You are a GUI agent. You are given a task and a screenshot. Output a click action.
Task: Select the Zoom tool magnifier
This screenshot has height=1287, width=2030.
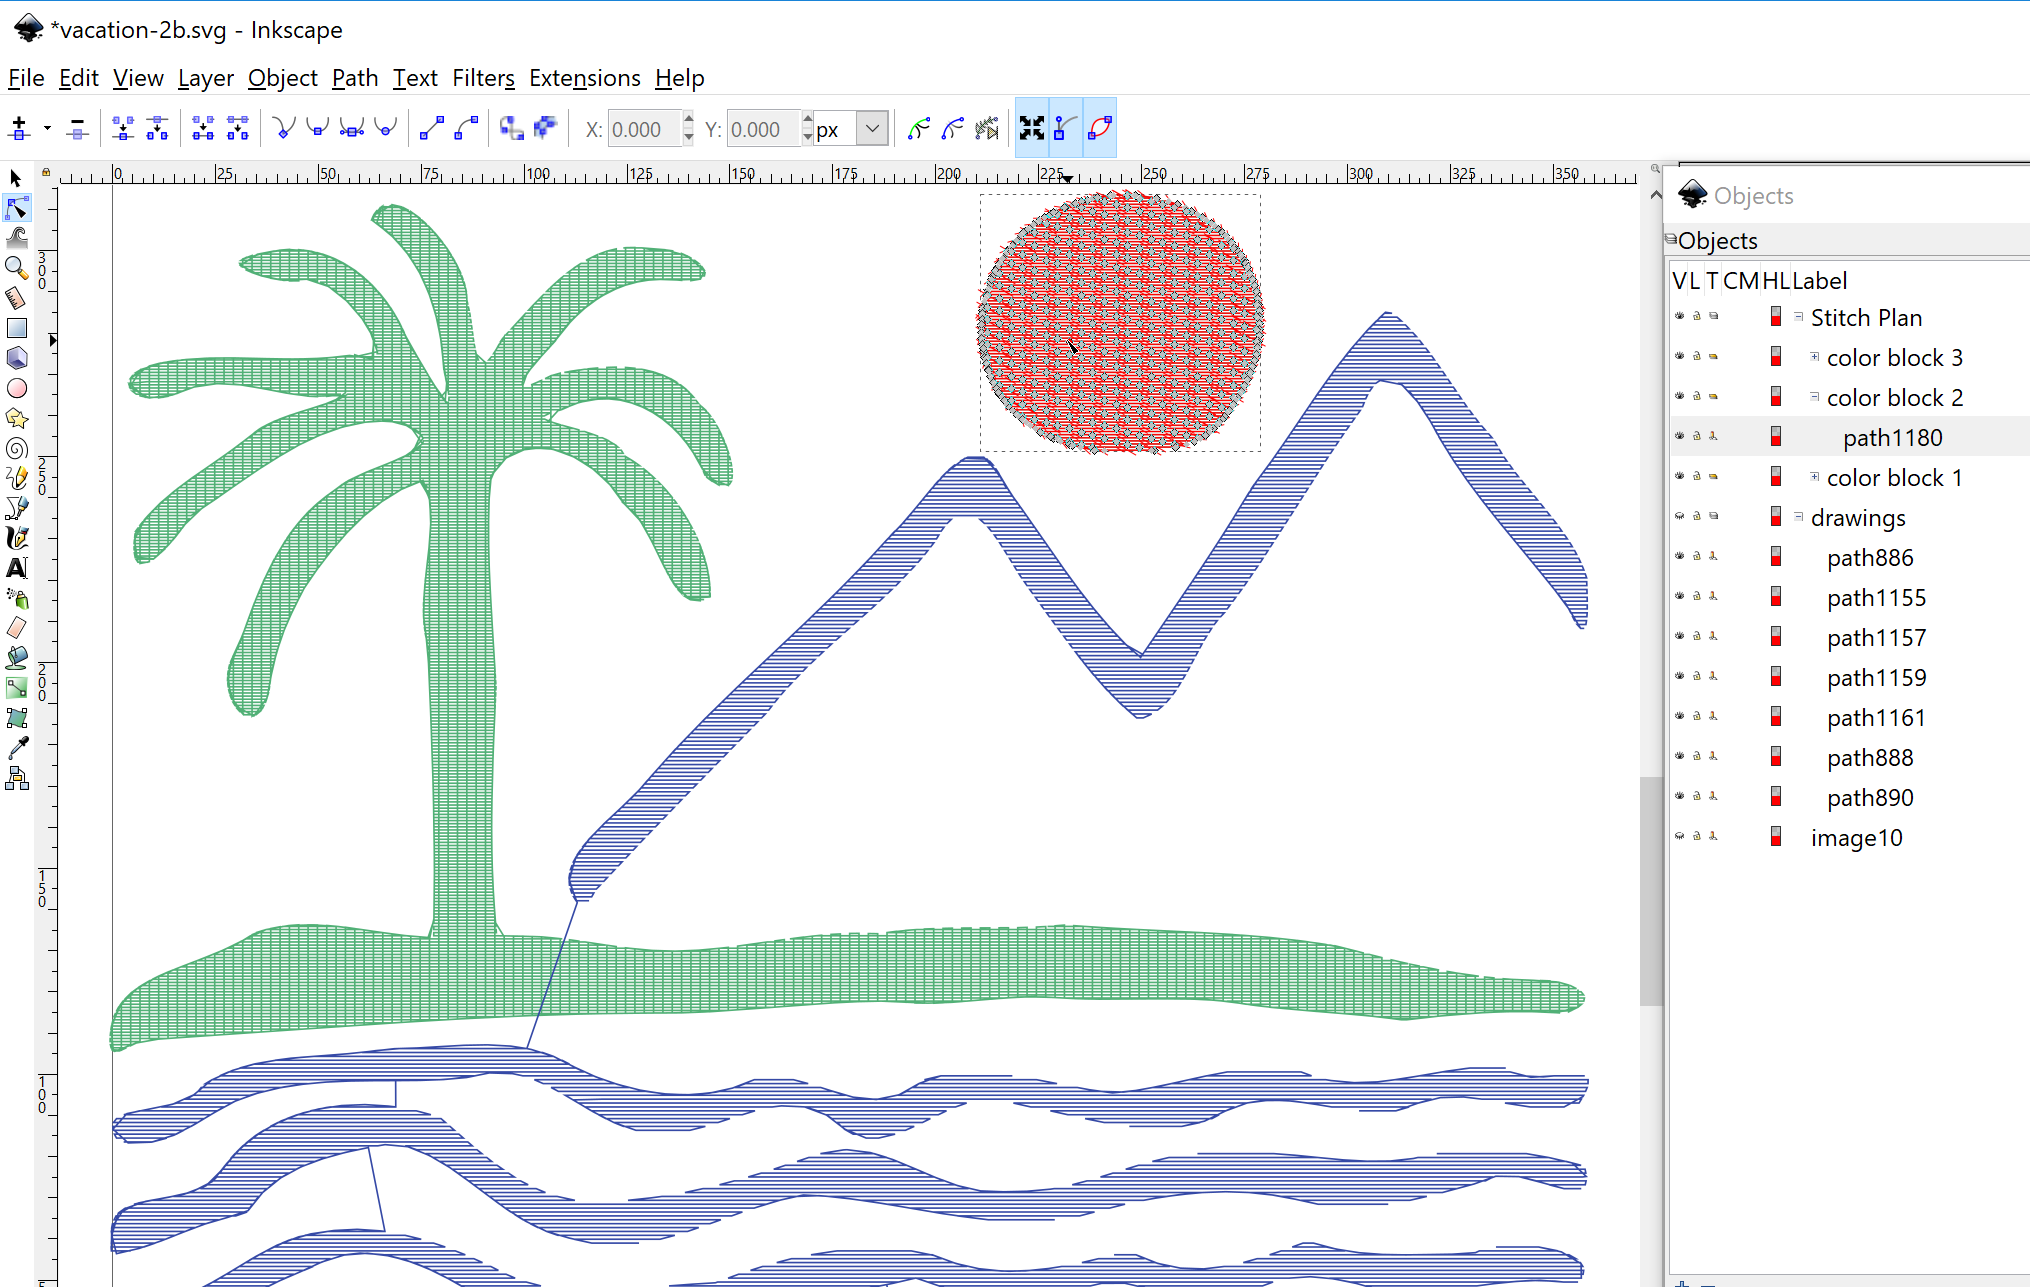click(16, 268)
